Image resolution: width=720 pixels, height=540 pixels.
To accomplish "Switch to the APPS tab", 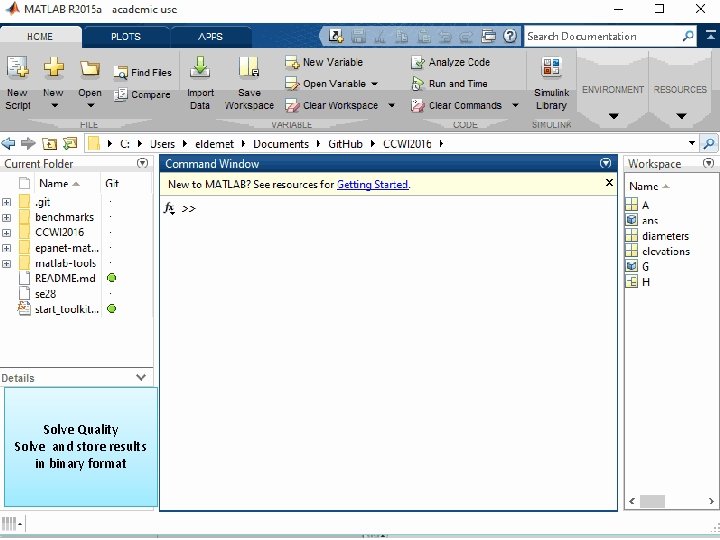I will point(210,37).
